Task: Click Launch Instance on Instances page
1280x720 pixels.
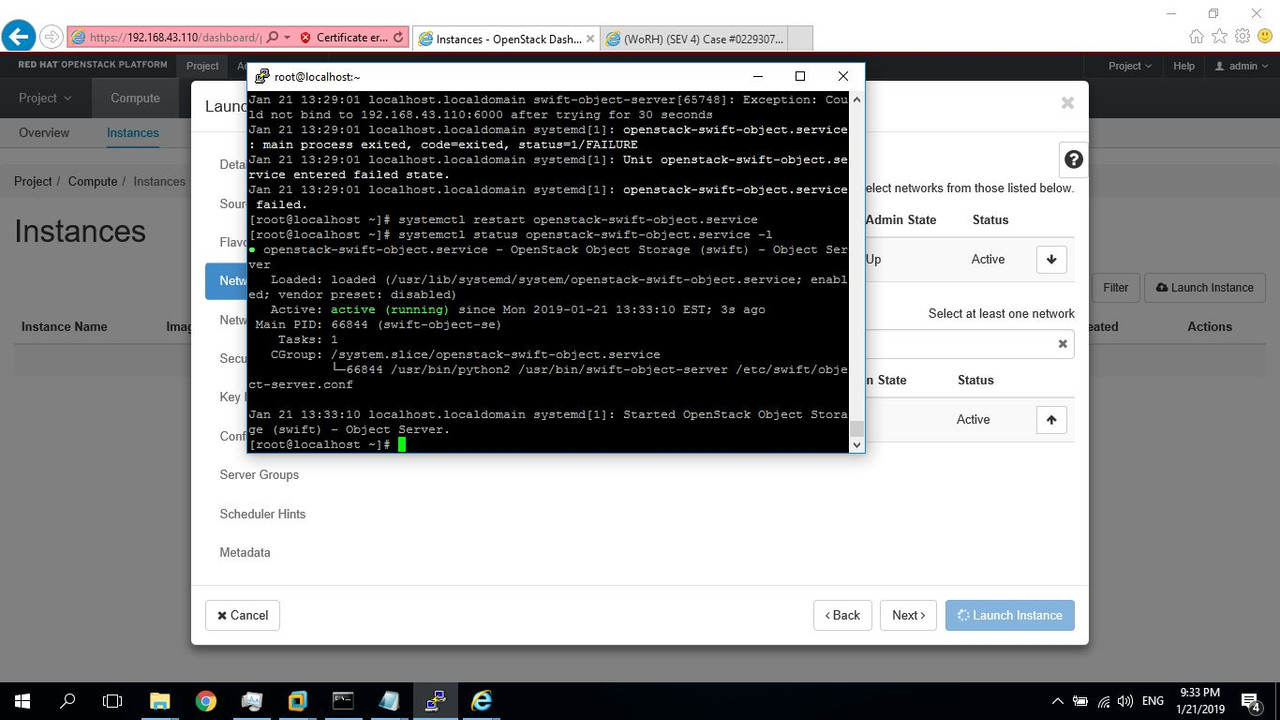Action: 1205,288
